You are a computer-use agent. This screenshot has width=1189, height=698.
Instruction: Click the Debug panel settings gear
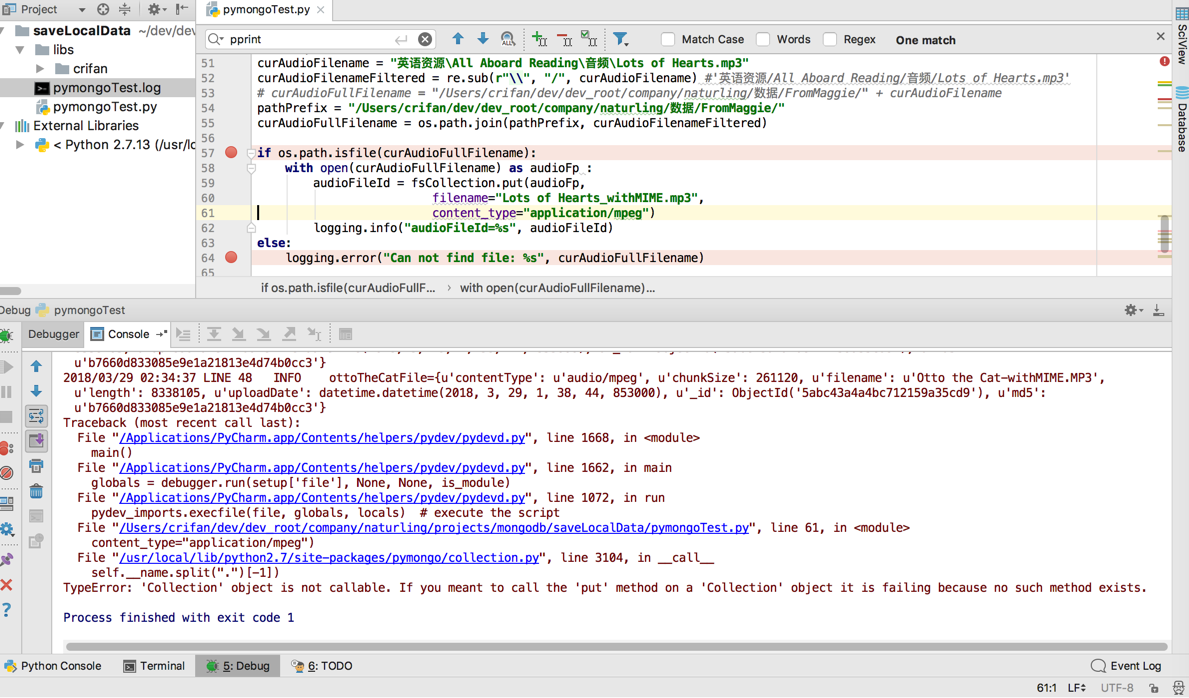(x=1131, y=310)
